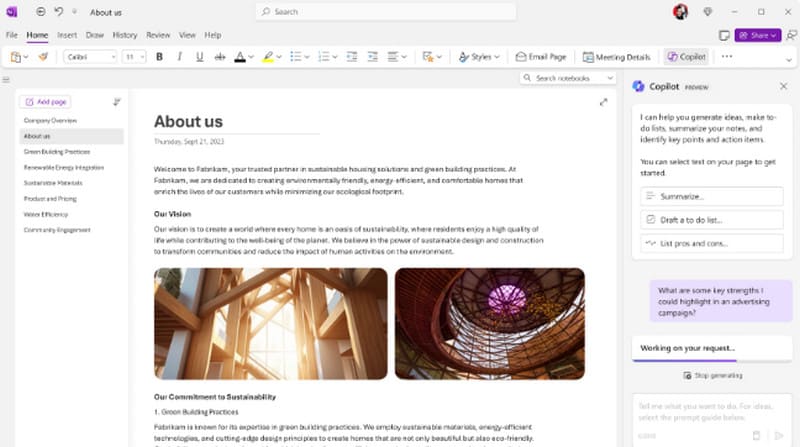Open the paragraph alignment options
The width and height of the screenshot is (800, 447).
coord(396,57)
